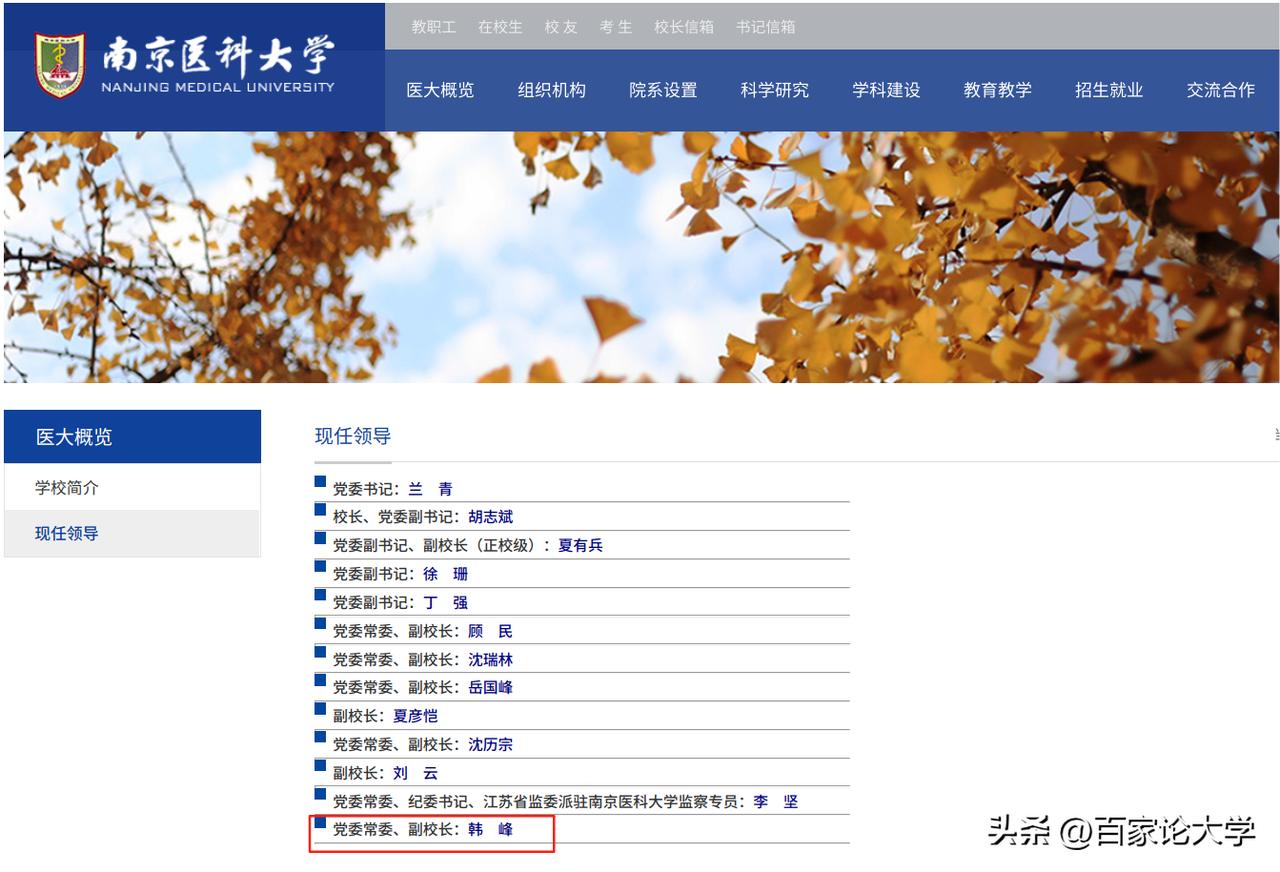1280x872 pixels.
Task: Open the 交流合作 navigation menu
Action: (x=1220, y=89)
